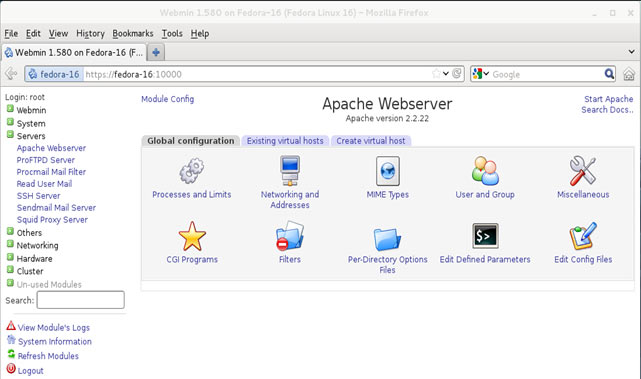Open Edit Config Files clipboard icon
The width and height of the screenshot is (641, 379).
pyautogui.click(x=583, y=236)
